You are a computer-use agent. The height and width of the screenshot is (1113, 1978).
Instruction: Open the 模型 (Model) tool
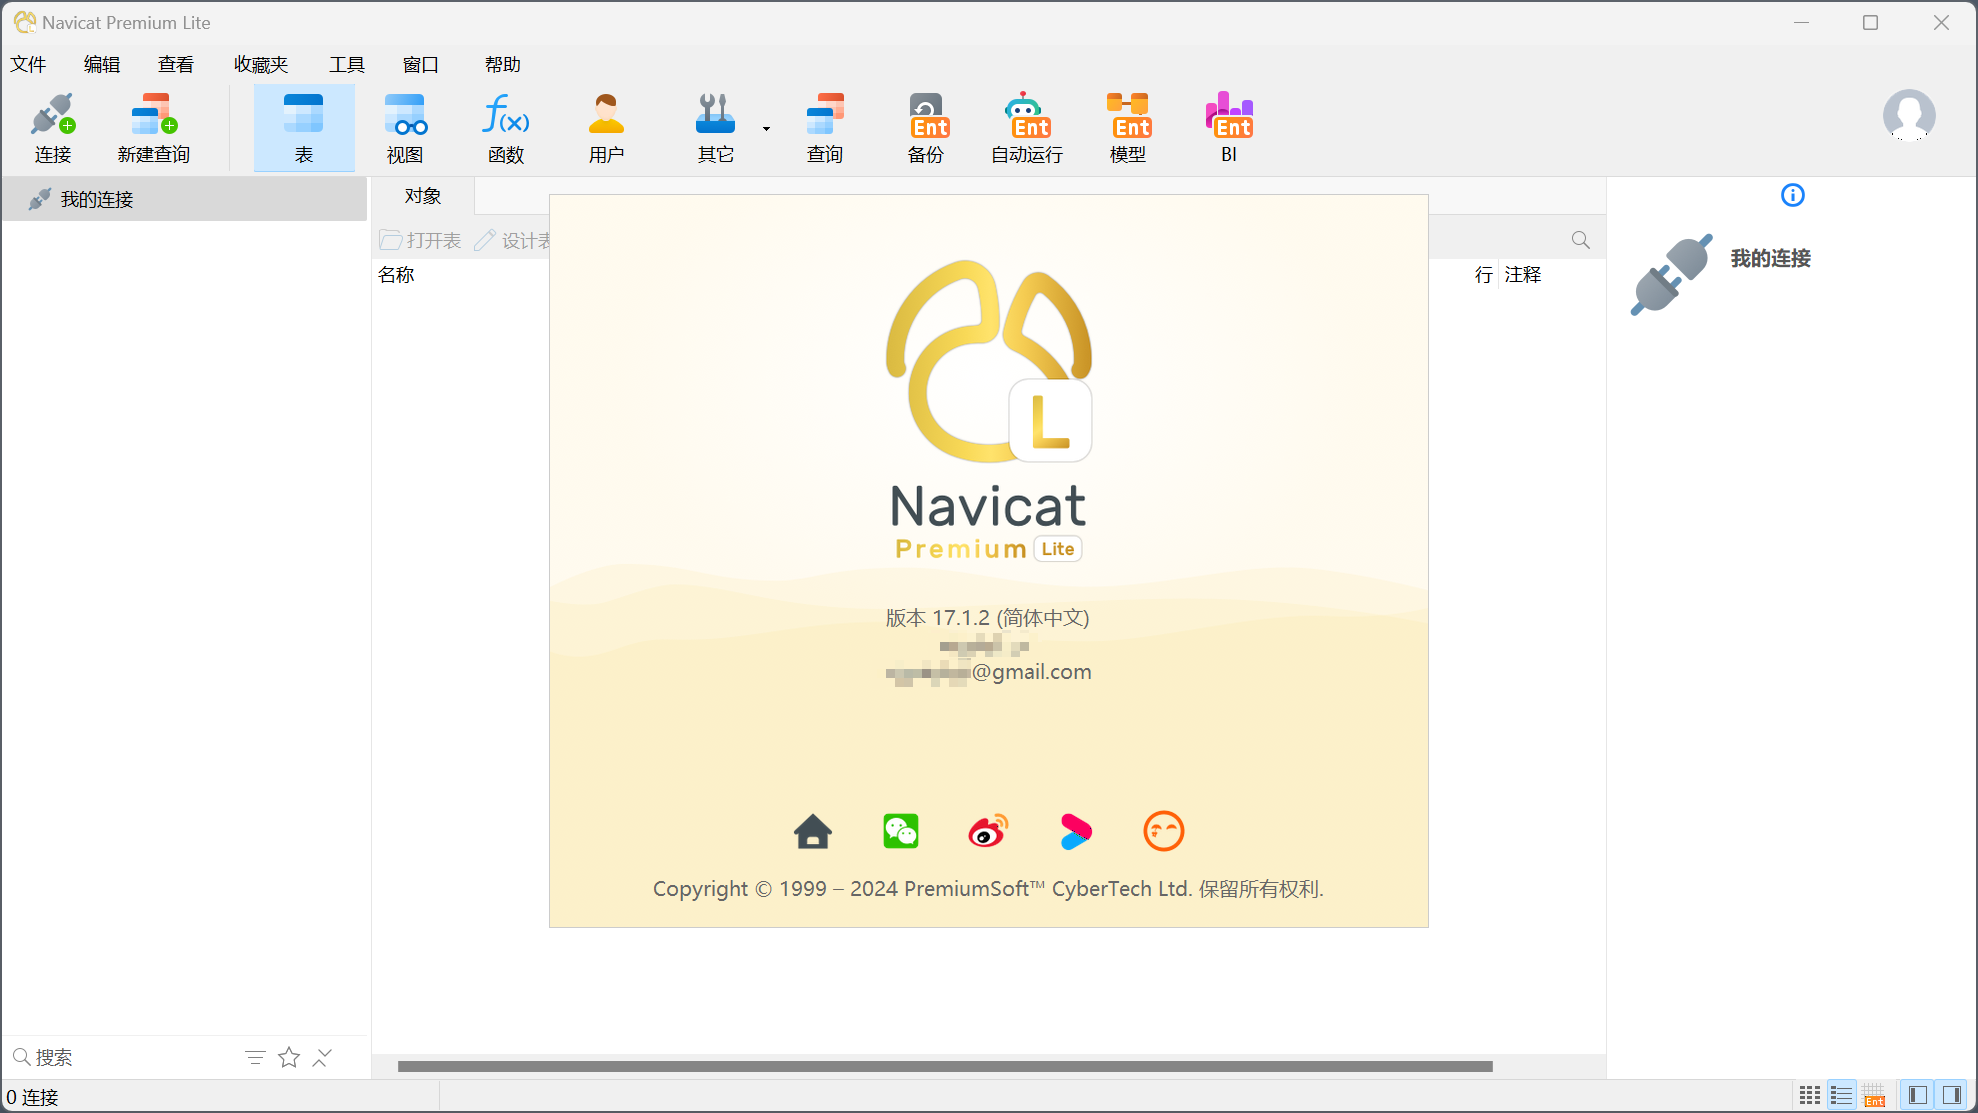(1128, 125)
